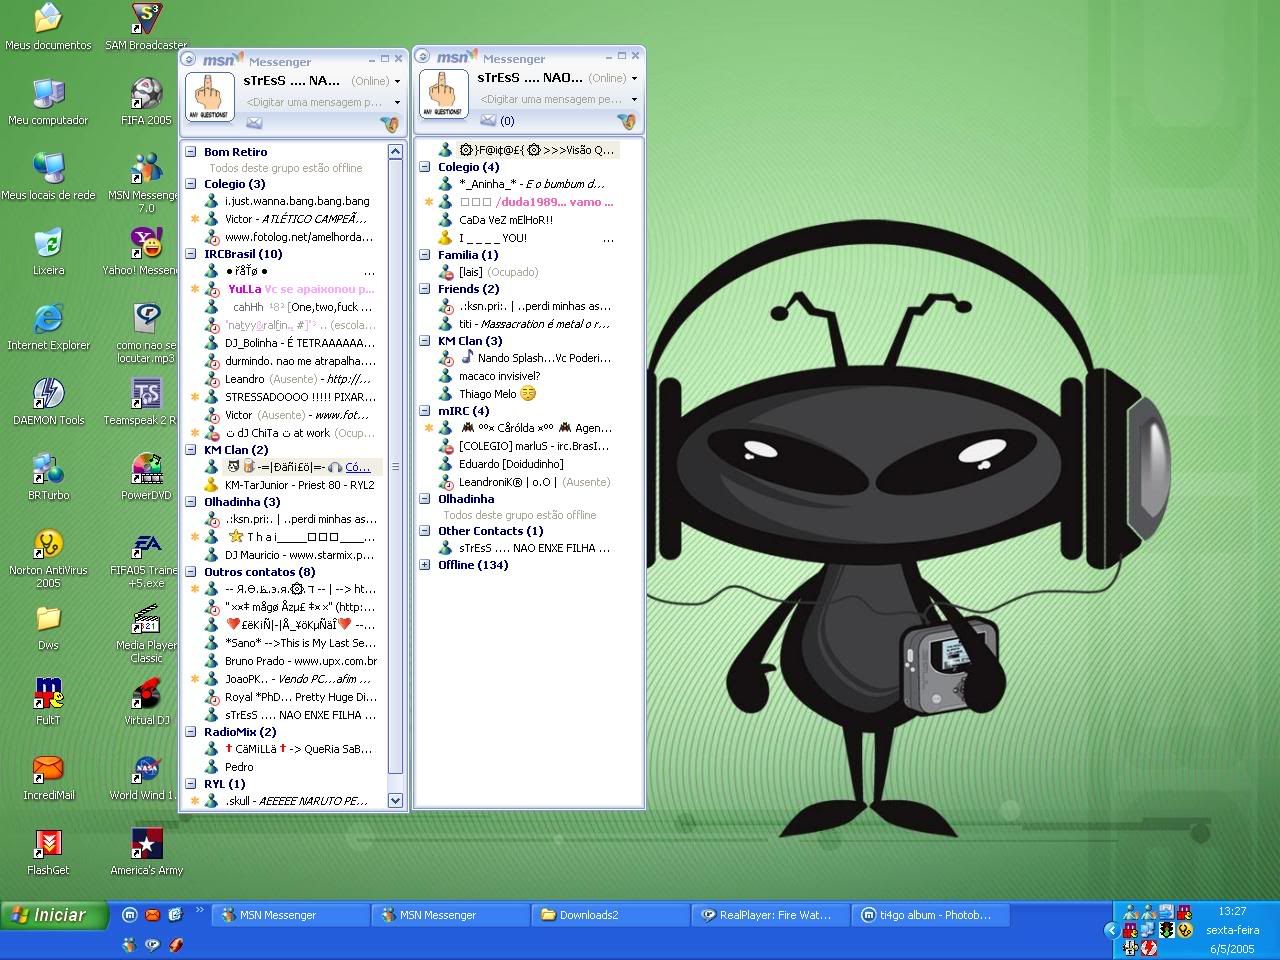Collapse the Familia (1) group
This screenshot has height=960, width=1280.
click(x=425, y=255)
